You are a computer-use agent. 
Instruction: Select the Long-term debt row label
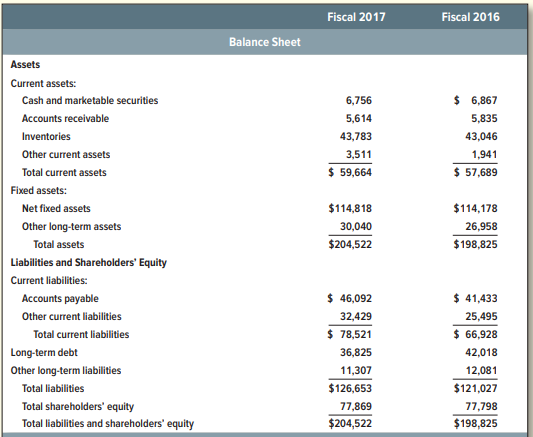(44, 353)
